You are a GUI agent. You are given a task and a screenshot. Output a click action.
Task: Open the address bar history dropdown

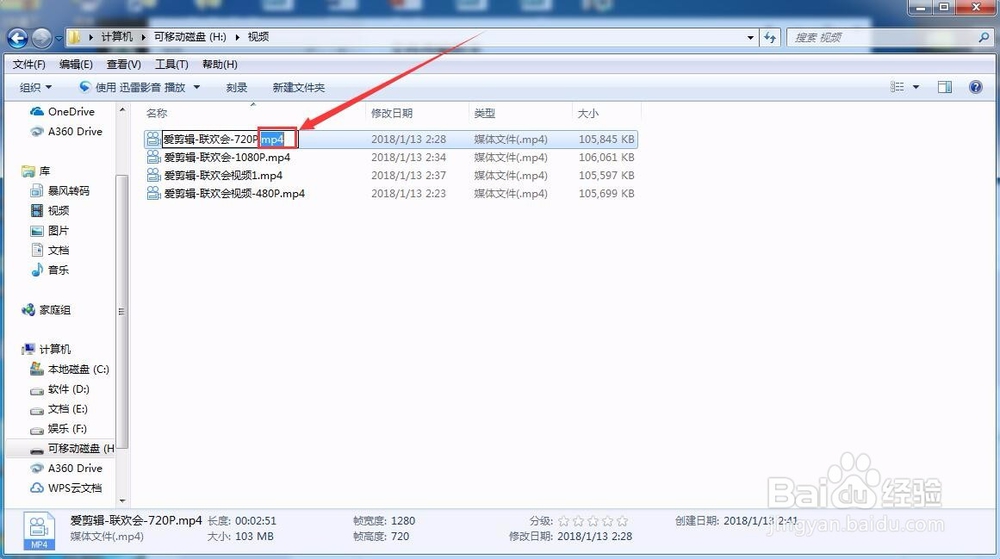[750, 38]
